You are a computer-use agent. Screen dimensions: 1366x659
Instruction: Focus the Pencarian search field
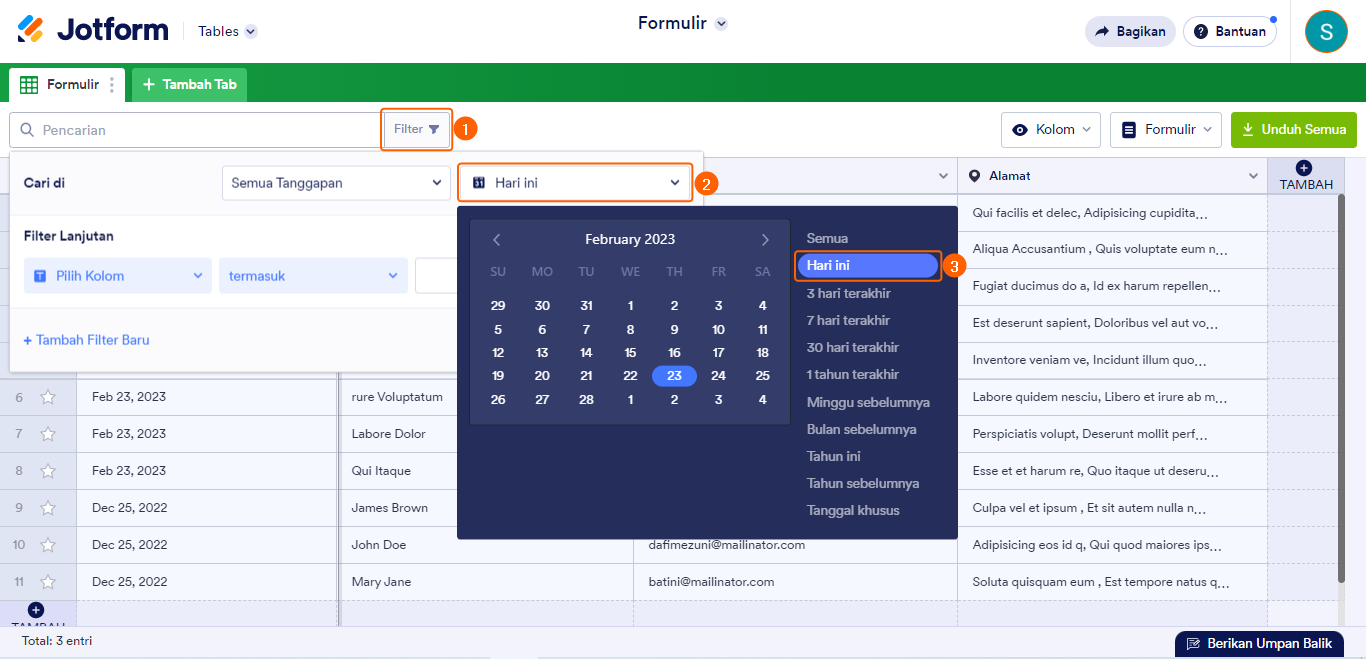coord(196,130)
